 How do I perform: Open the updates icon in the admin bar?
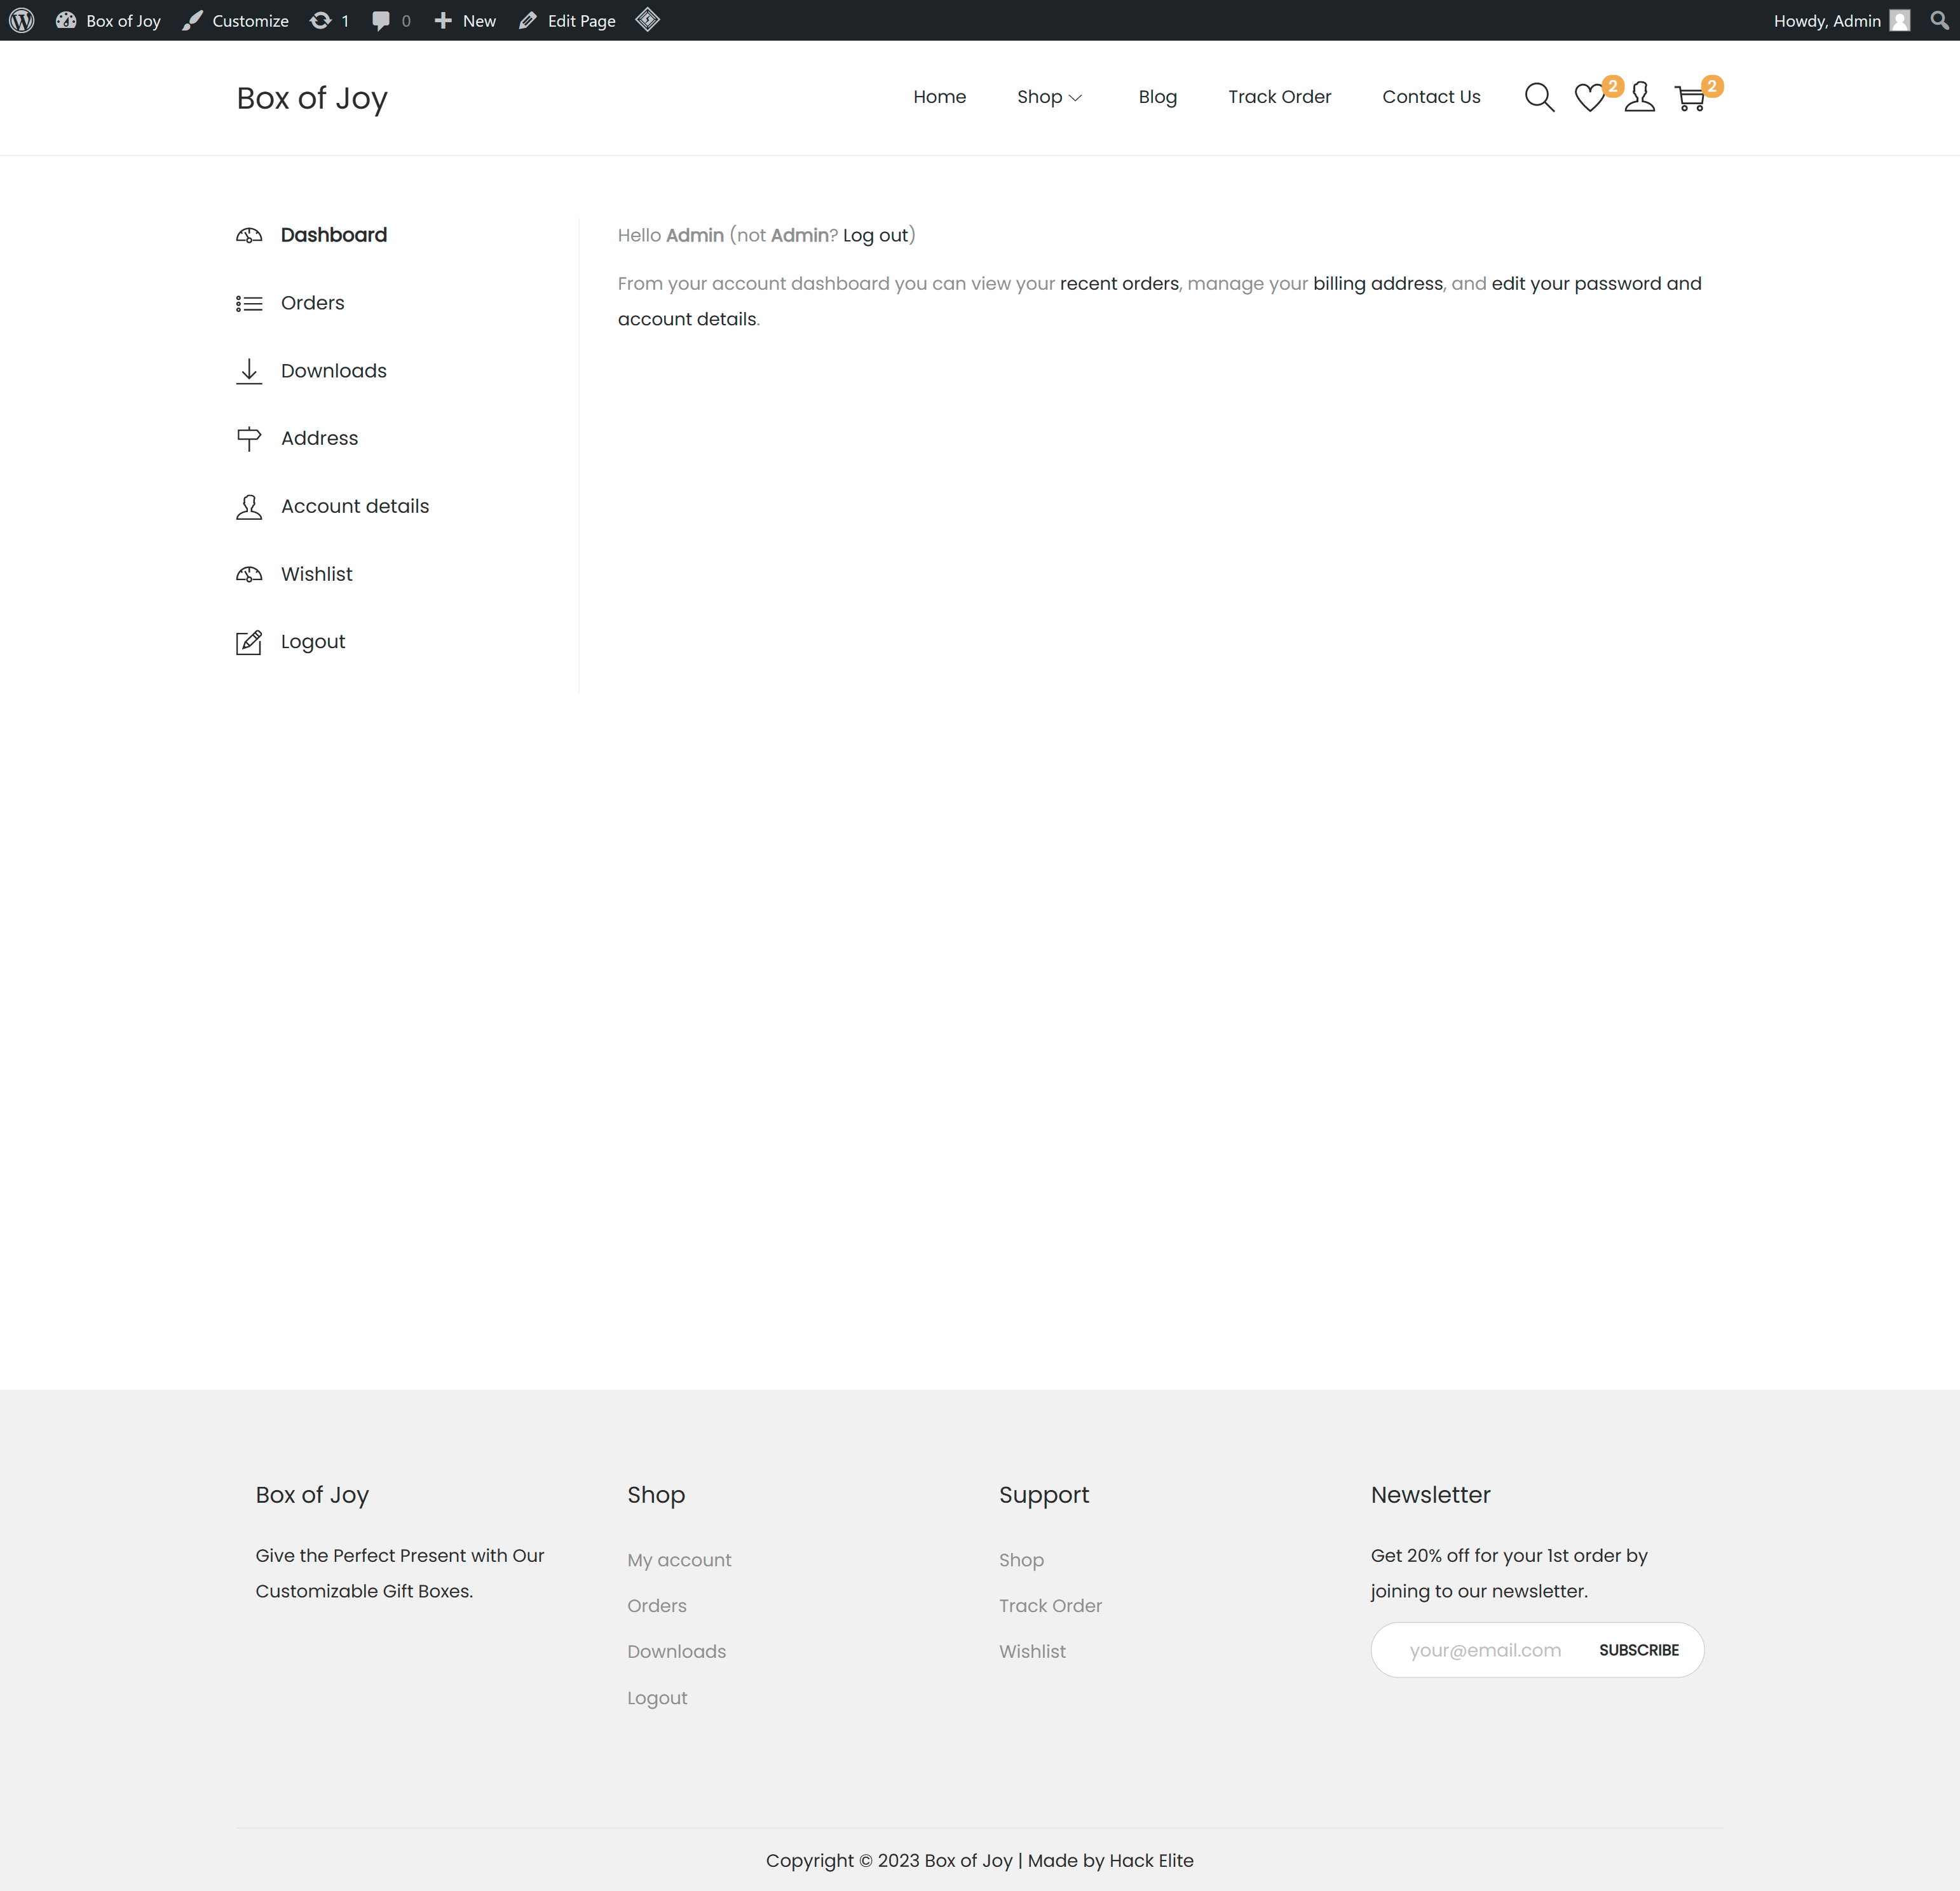click(x=322, y=20)
